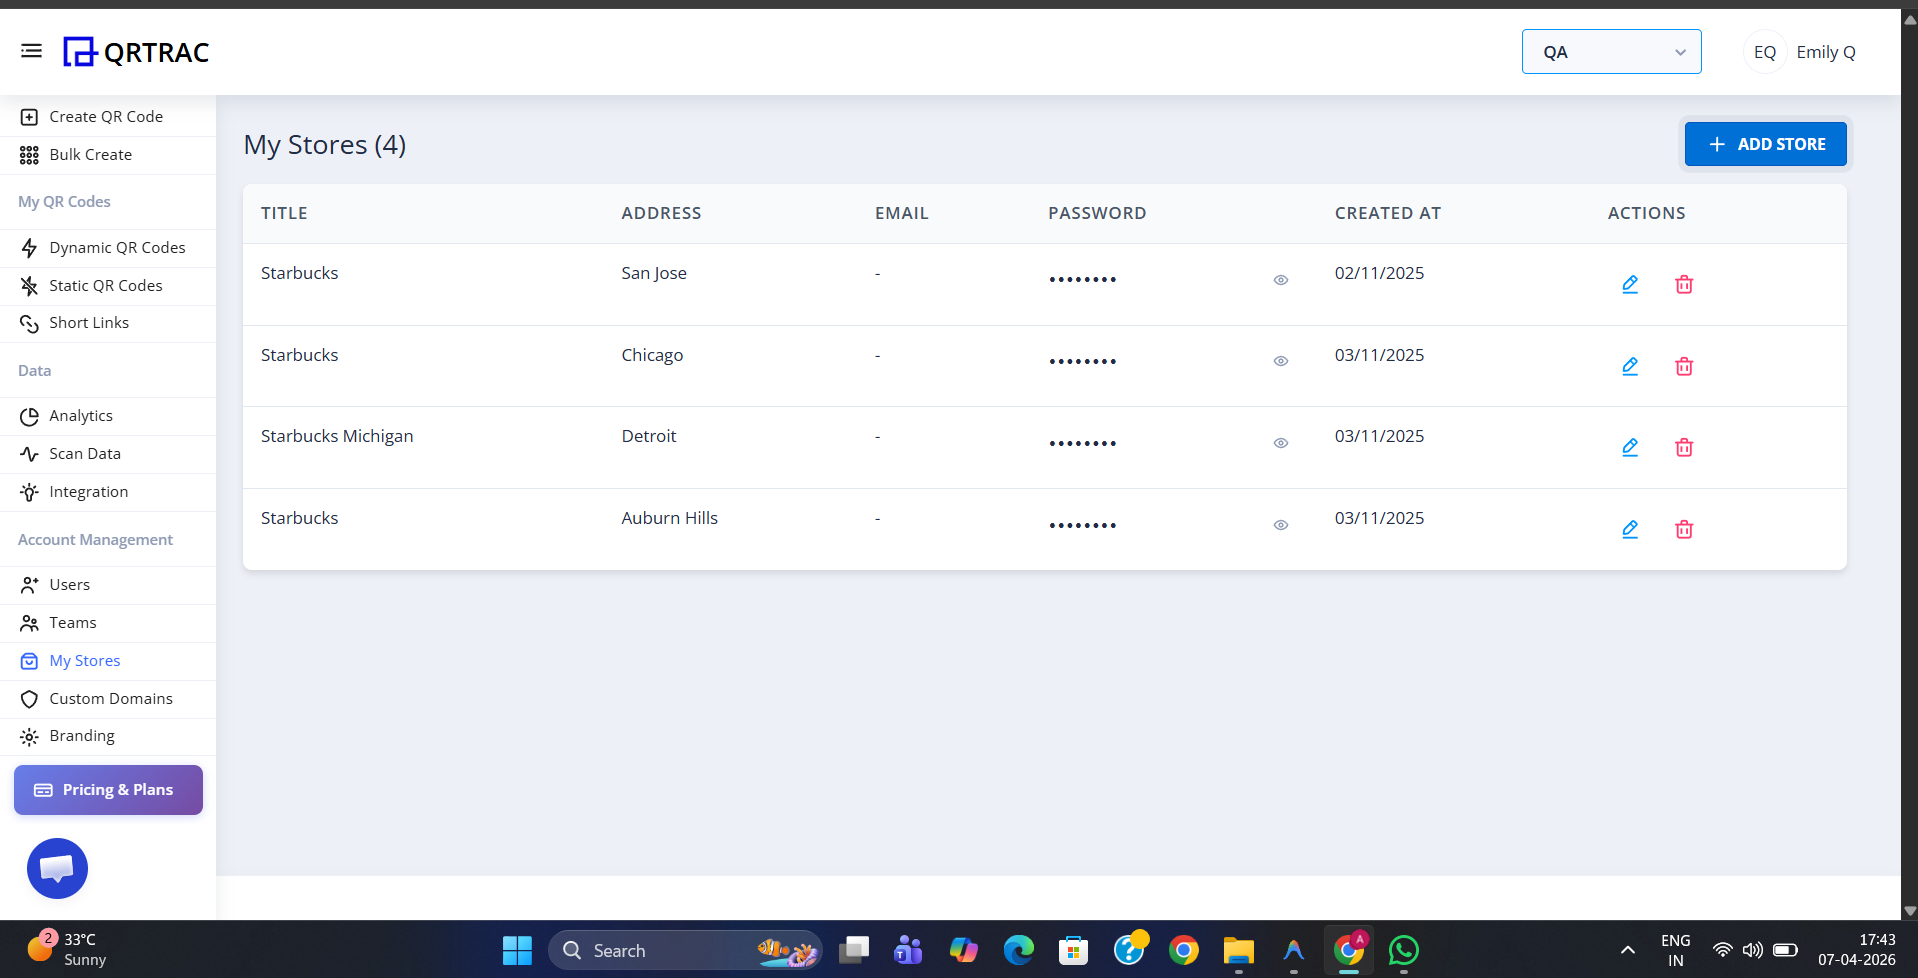Image resolution: width=1918 pixels, height=978 pixels.
Task: Open the chat support widget
Action: pos(57,868)
